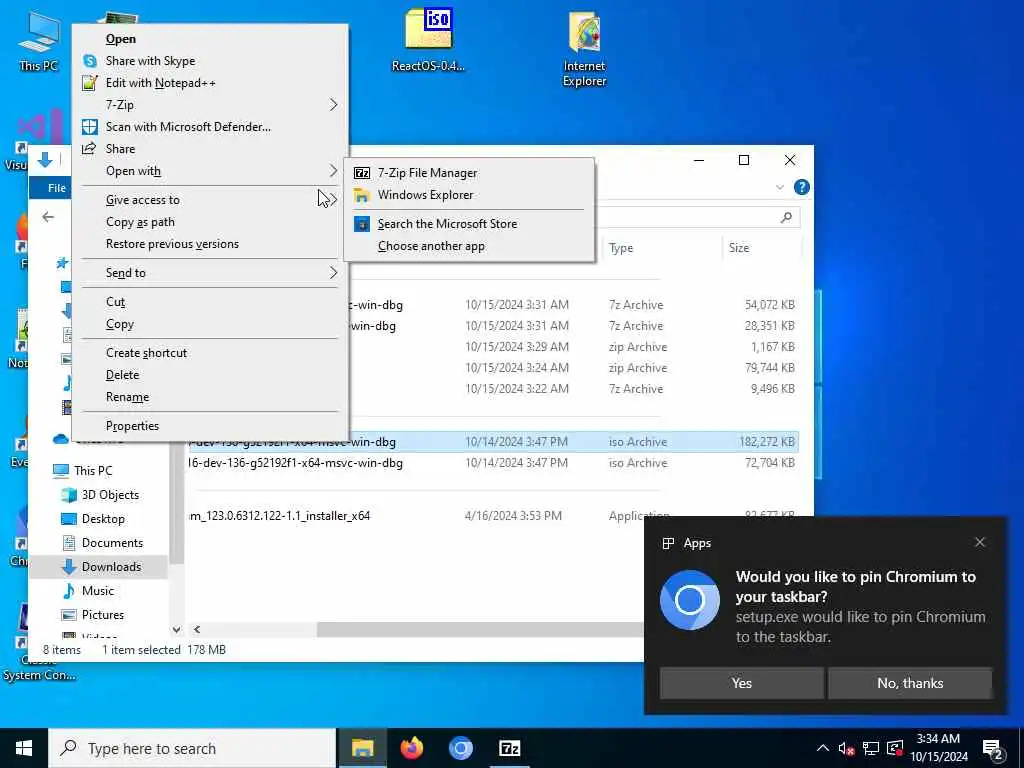1024x768 pixels.
Task: Click No, thanks on the notification
Action: [910, 683]
